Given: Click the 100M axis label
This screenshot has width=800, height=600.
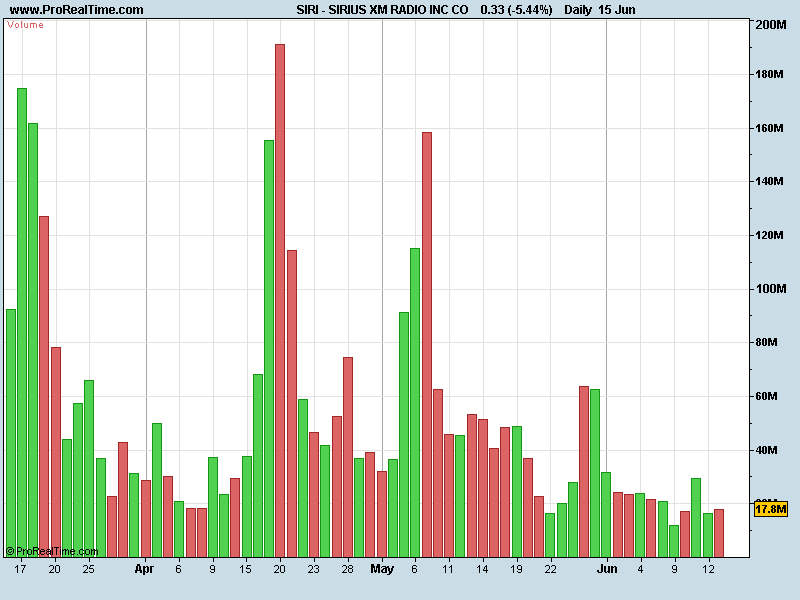Looking at the screenshot, I should [x=770, y=289].
